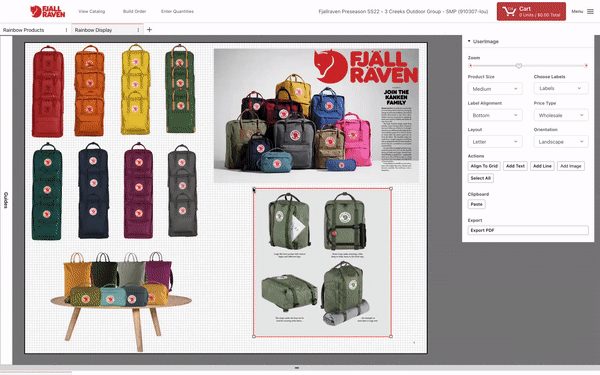Select the navy backpack stack image
Screen dimensions: 600x375
pos(93,191)
